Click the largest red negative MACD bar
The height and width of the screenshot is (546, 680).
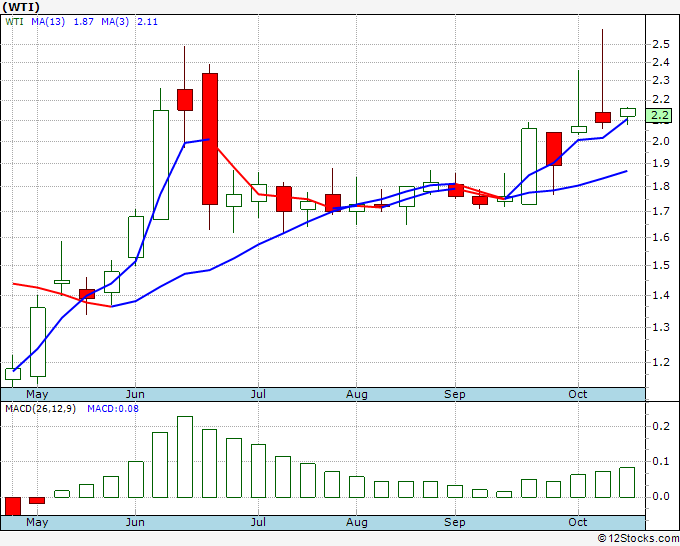point(13,506)
